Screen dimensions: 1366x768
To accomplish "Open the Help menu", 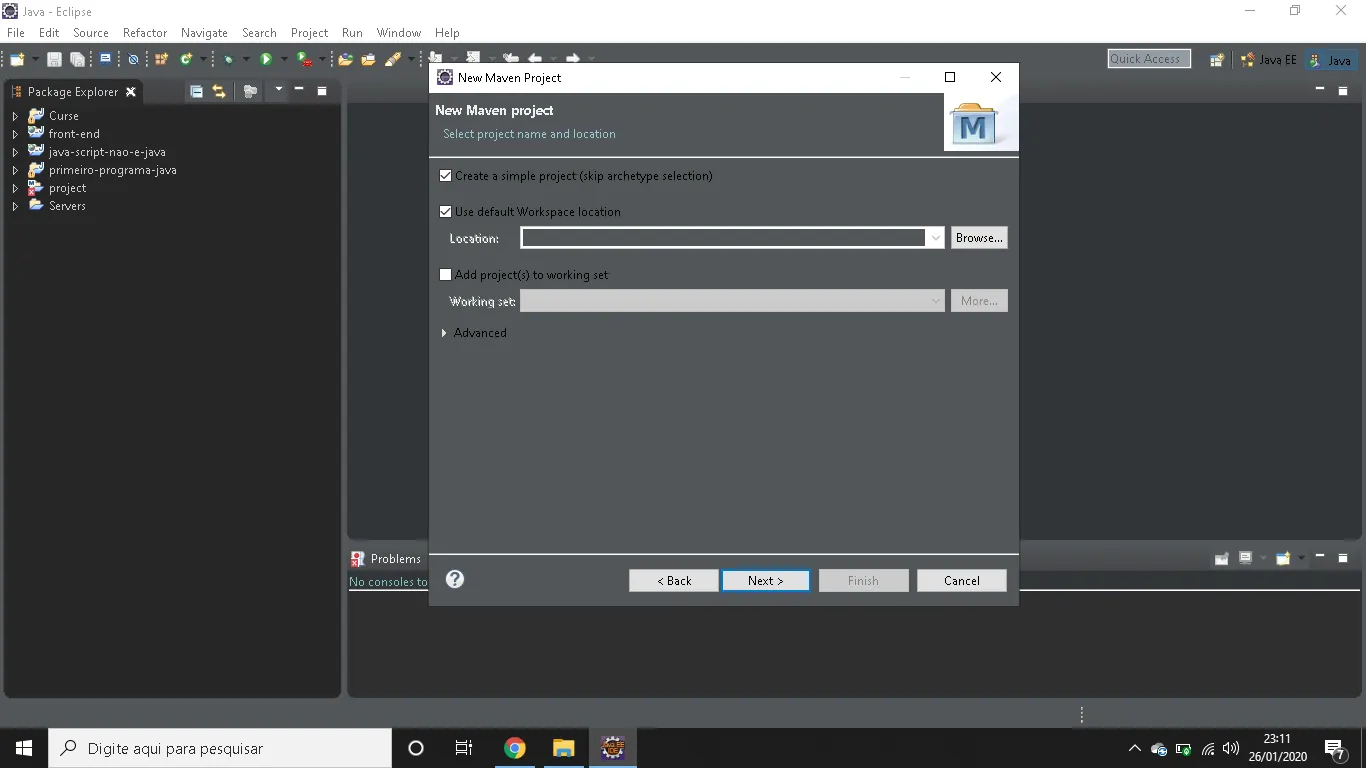I will point(447,33).
